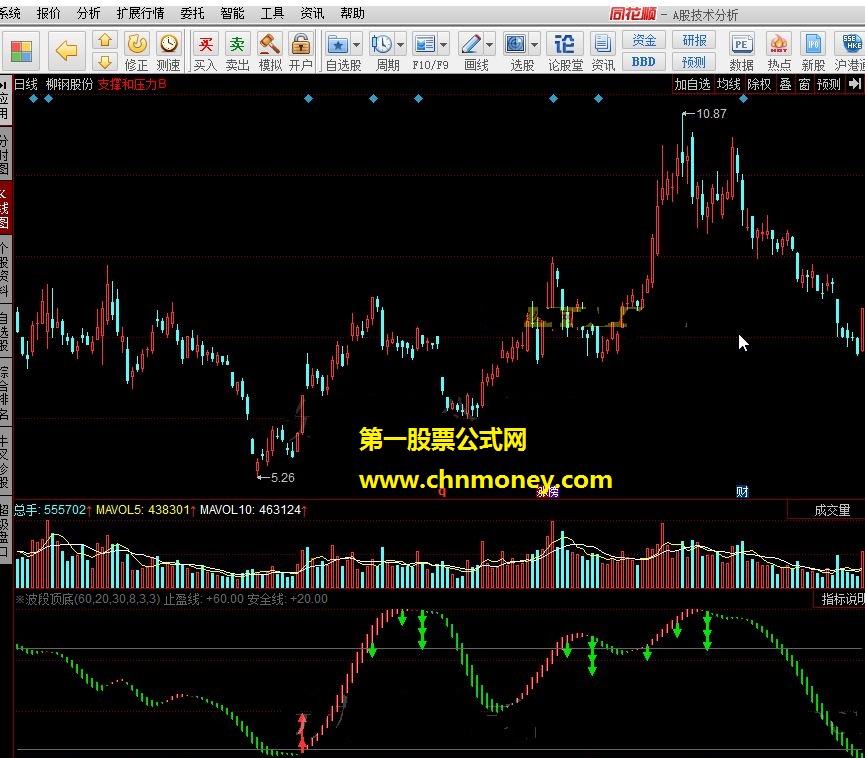Open dropdown arrow next to 自选股 icon
The width and height of the screenshot is (865, 758).
356,44
